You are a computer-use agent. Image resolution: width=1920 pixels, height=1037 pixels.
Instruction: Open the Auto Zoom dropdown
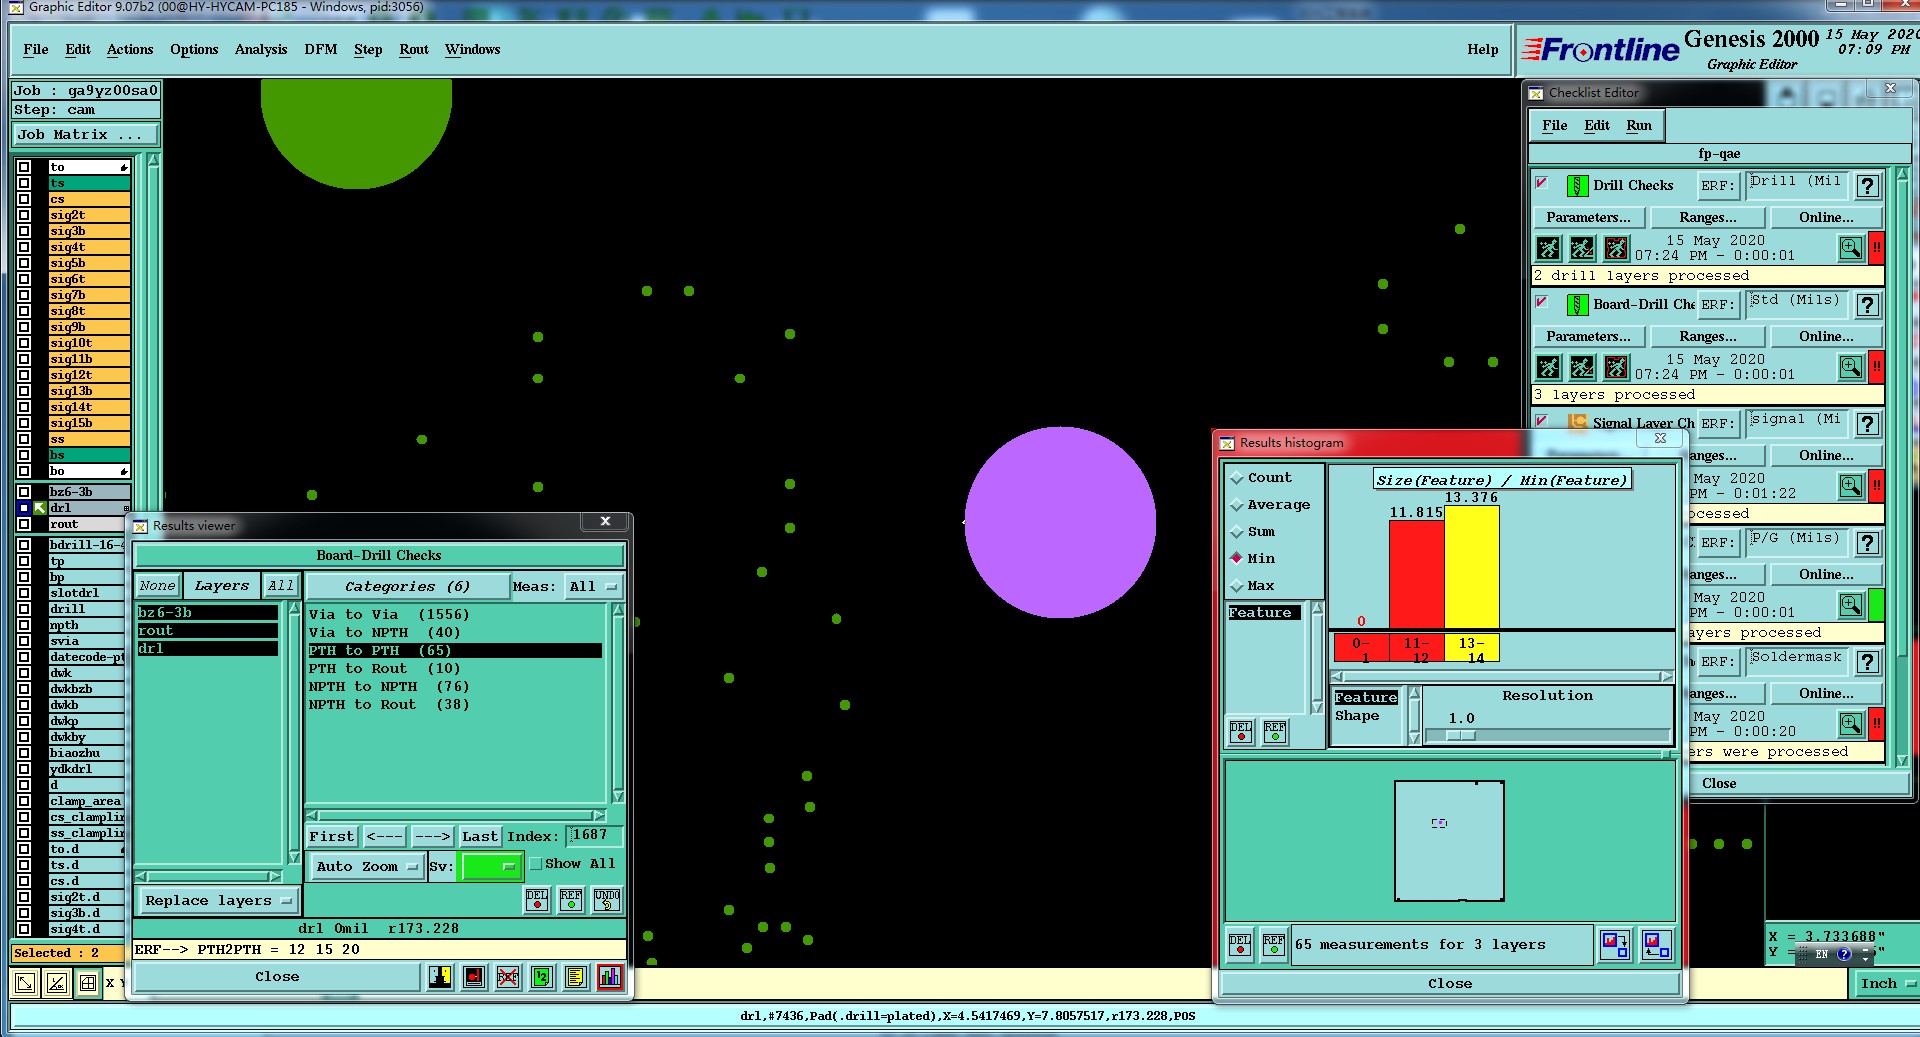pyautogui.click(x=367, y=867)
